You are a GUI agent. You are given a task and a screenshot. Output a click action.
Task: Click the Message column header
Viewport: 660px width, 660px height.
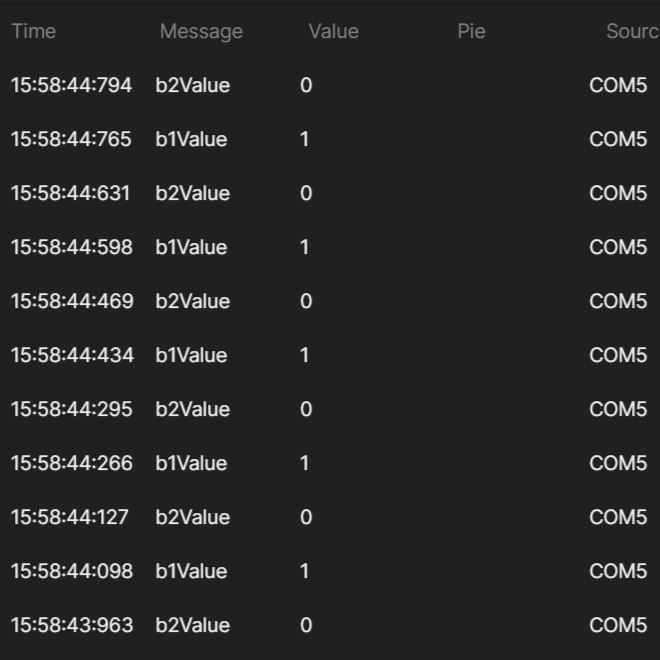click(x=201, y=31)
